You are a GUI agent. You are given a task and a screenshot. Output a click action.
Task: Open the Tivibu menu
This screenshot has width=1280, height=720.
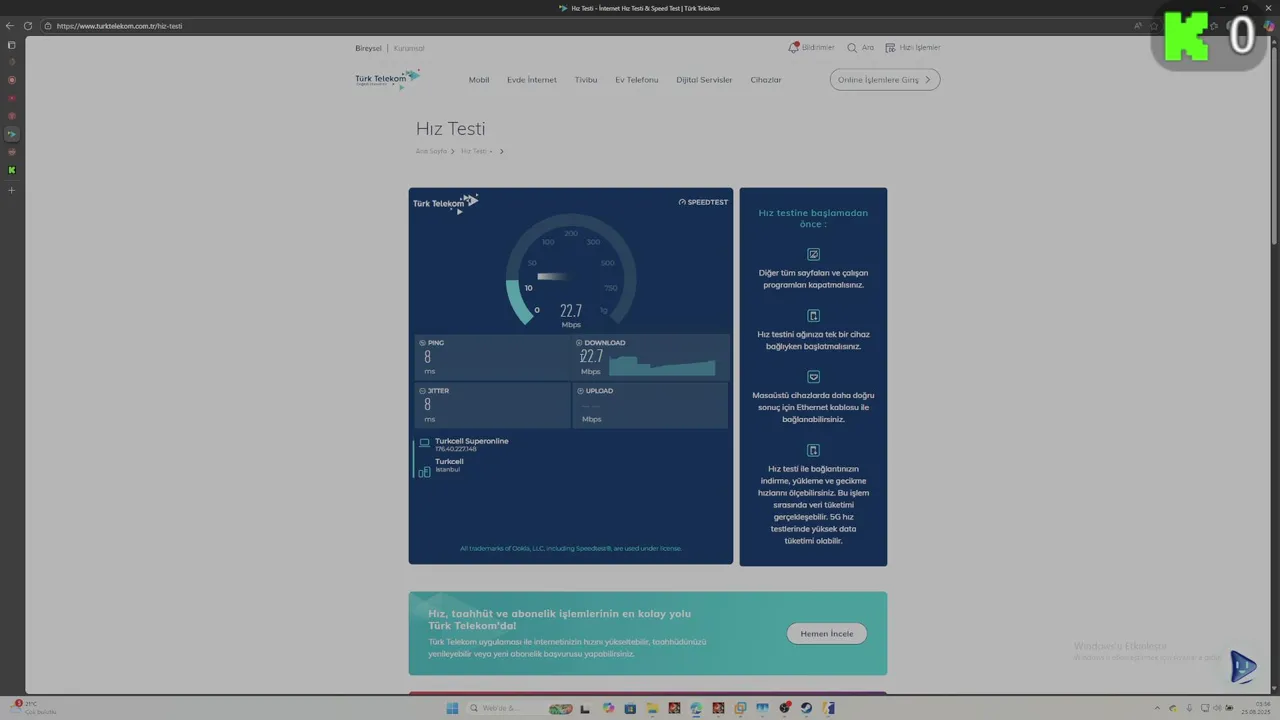point(586,80)
